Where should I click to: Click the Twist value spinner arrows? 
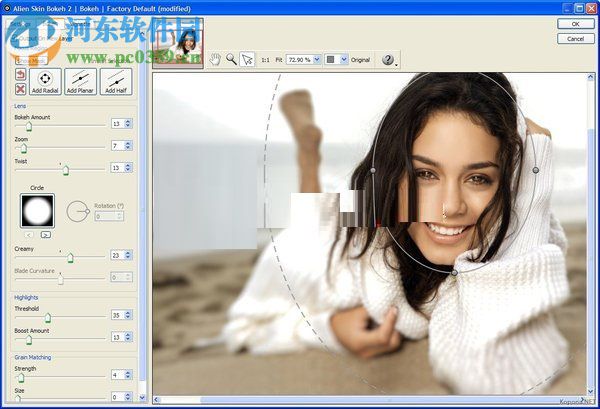(128, 168)
